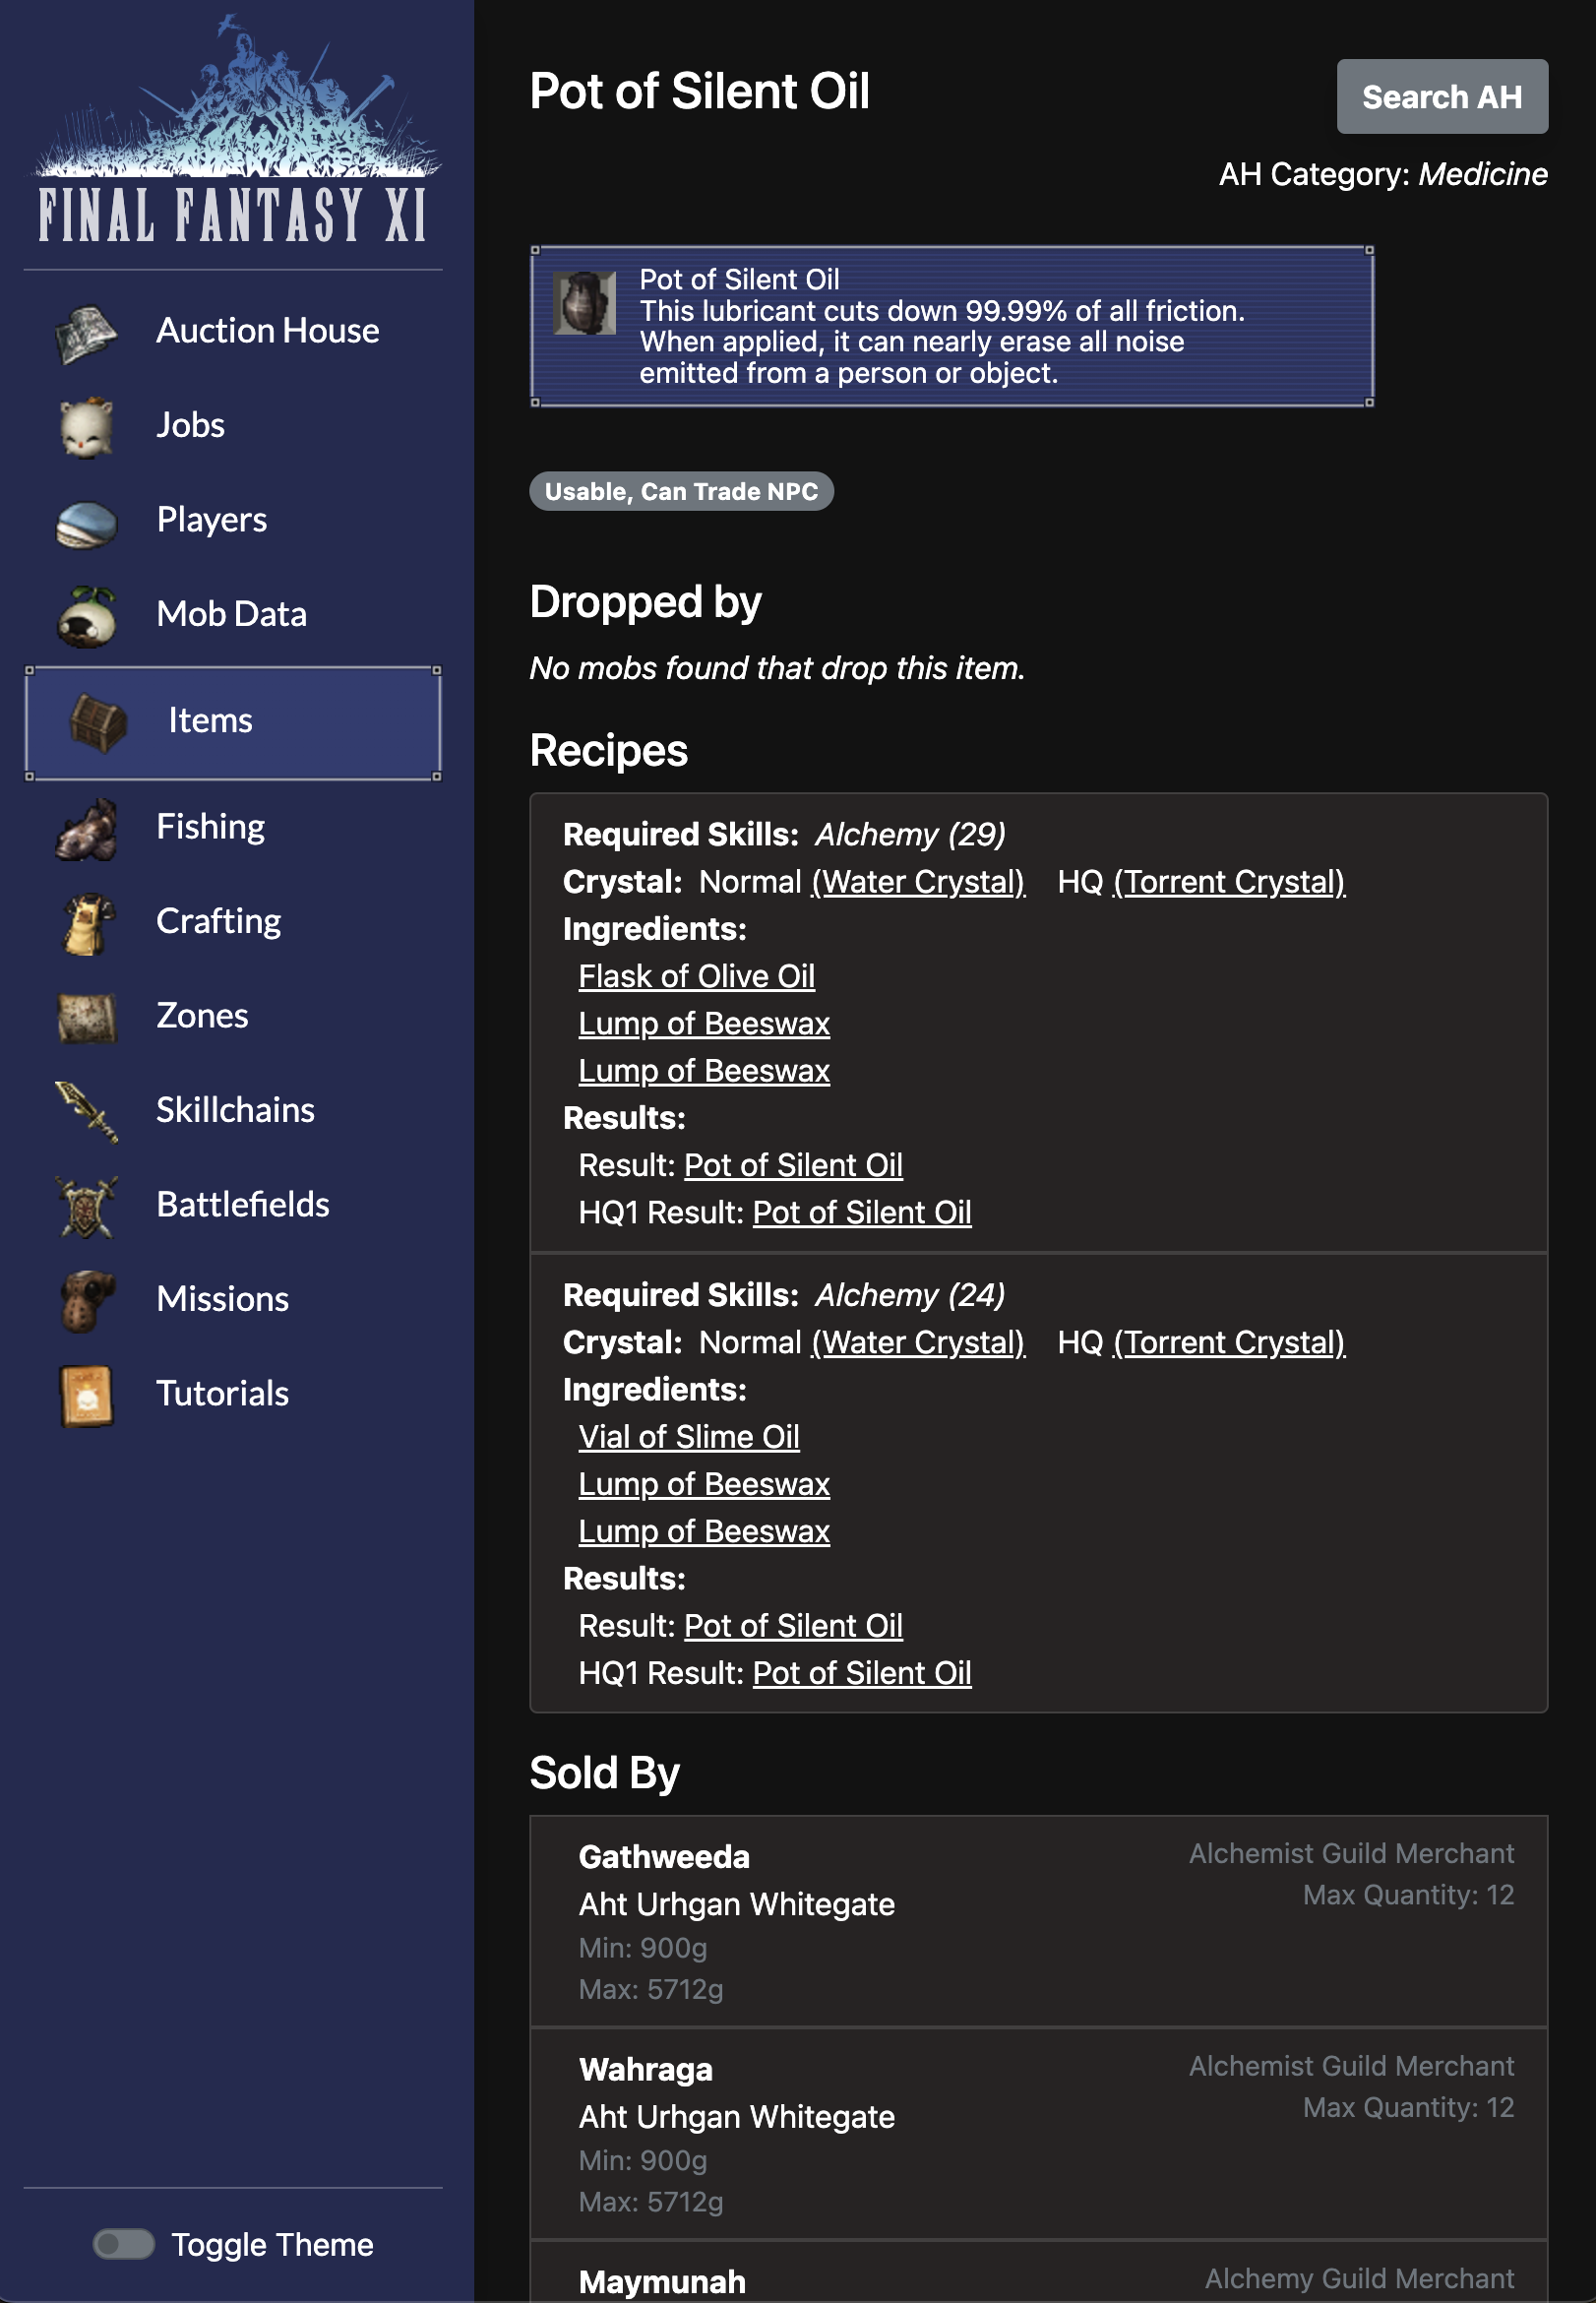The image size is (1596, 2303).
Task: Open Skillchains via the sword icon
Action: point(86,1111)
